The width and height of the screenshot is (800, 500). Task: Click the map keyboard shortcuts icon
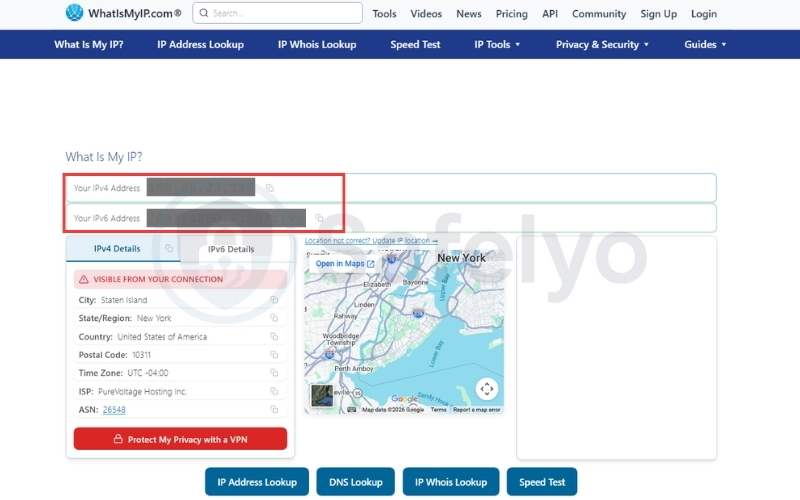pyautogui.click(x=352, y=410)
